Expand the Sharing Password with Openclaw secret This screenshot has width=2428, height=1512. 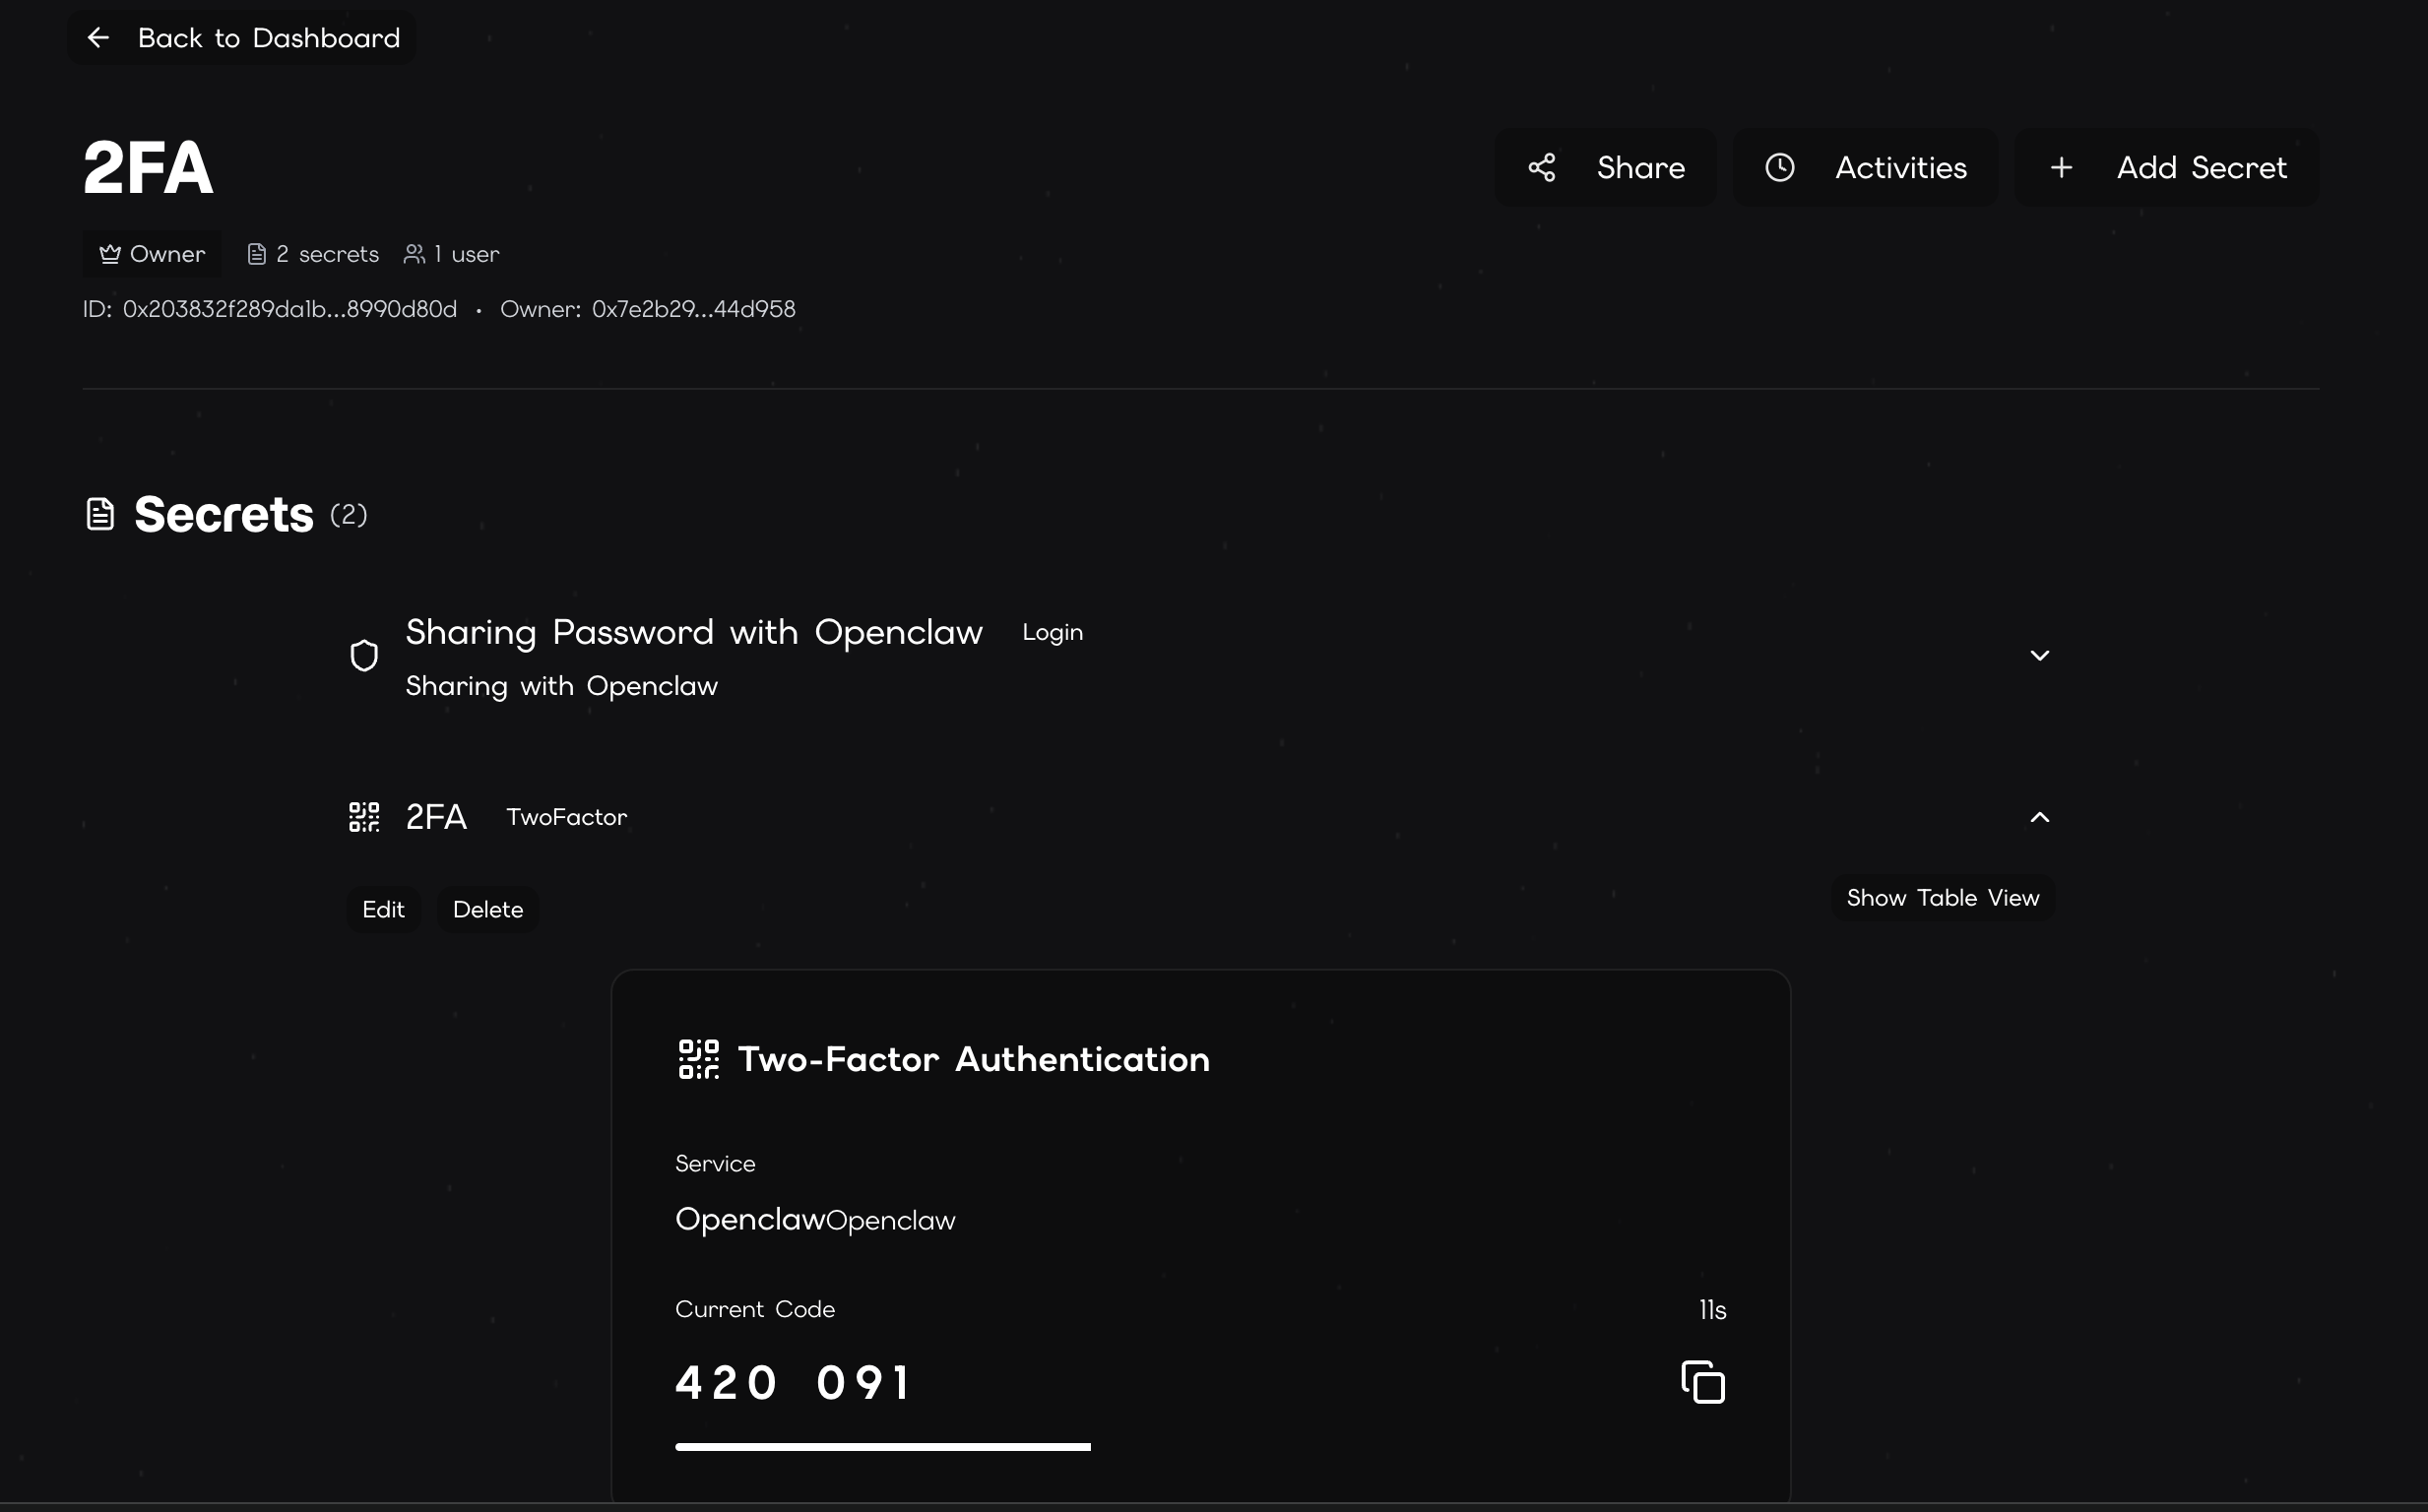point(2039,656)
